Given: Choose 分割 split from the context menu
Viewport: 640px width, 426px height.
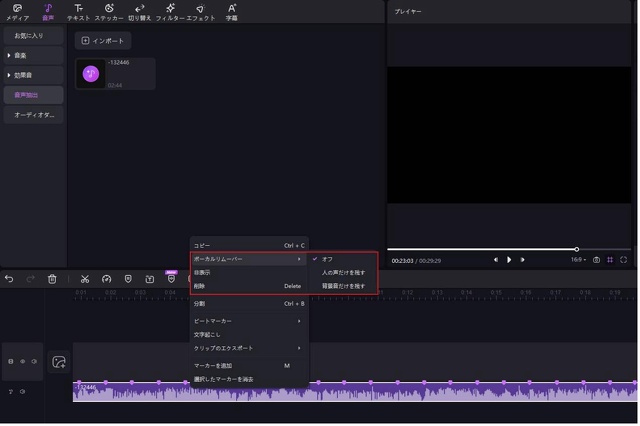Looking at the screenshot, I should coord(249,304).
